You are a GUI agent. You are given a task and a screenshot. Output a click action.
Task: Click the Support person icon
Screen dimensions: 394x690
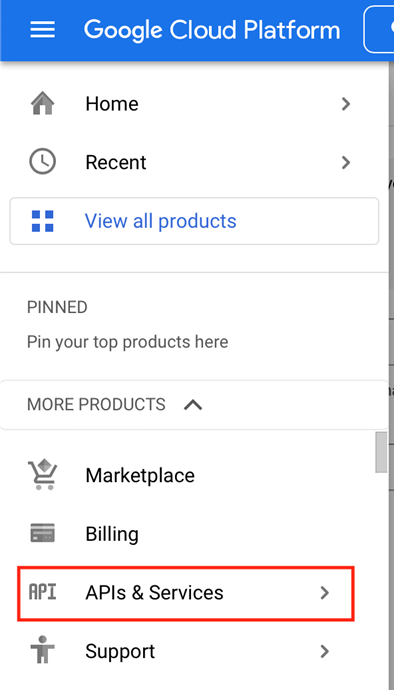click(42, 650)
